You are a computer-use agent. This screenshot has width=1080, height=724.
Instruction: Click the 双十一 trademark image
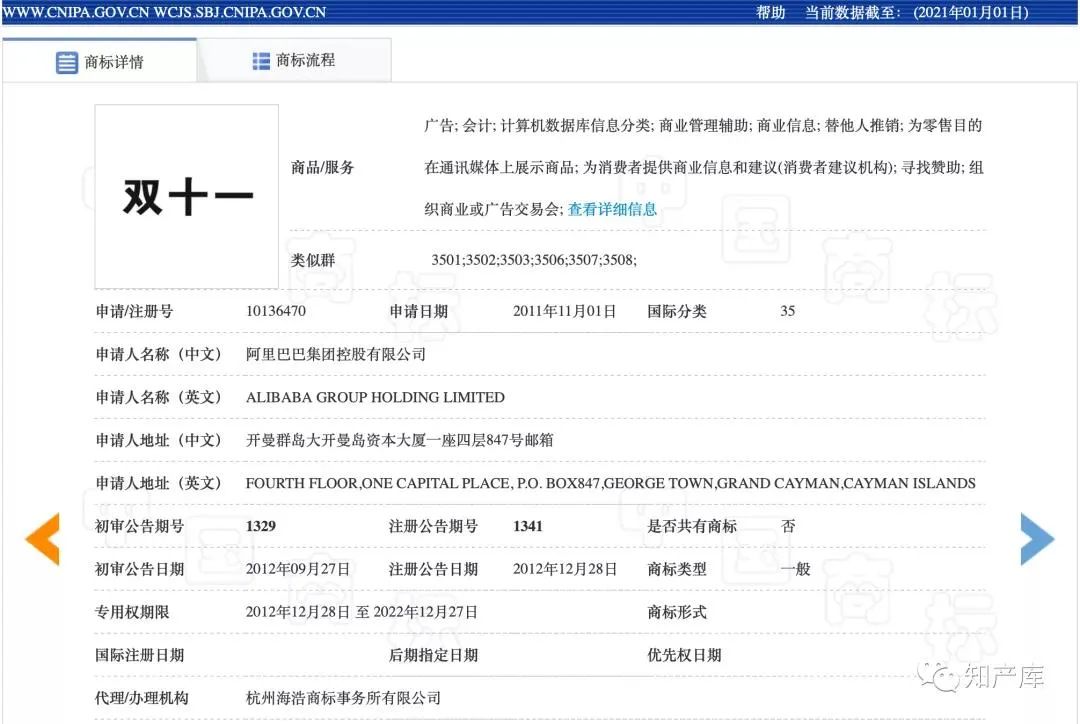[187, 197]
